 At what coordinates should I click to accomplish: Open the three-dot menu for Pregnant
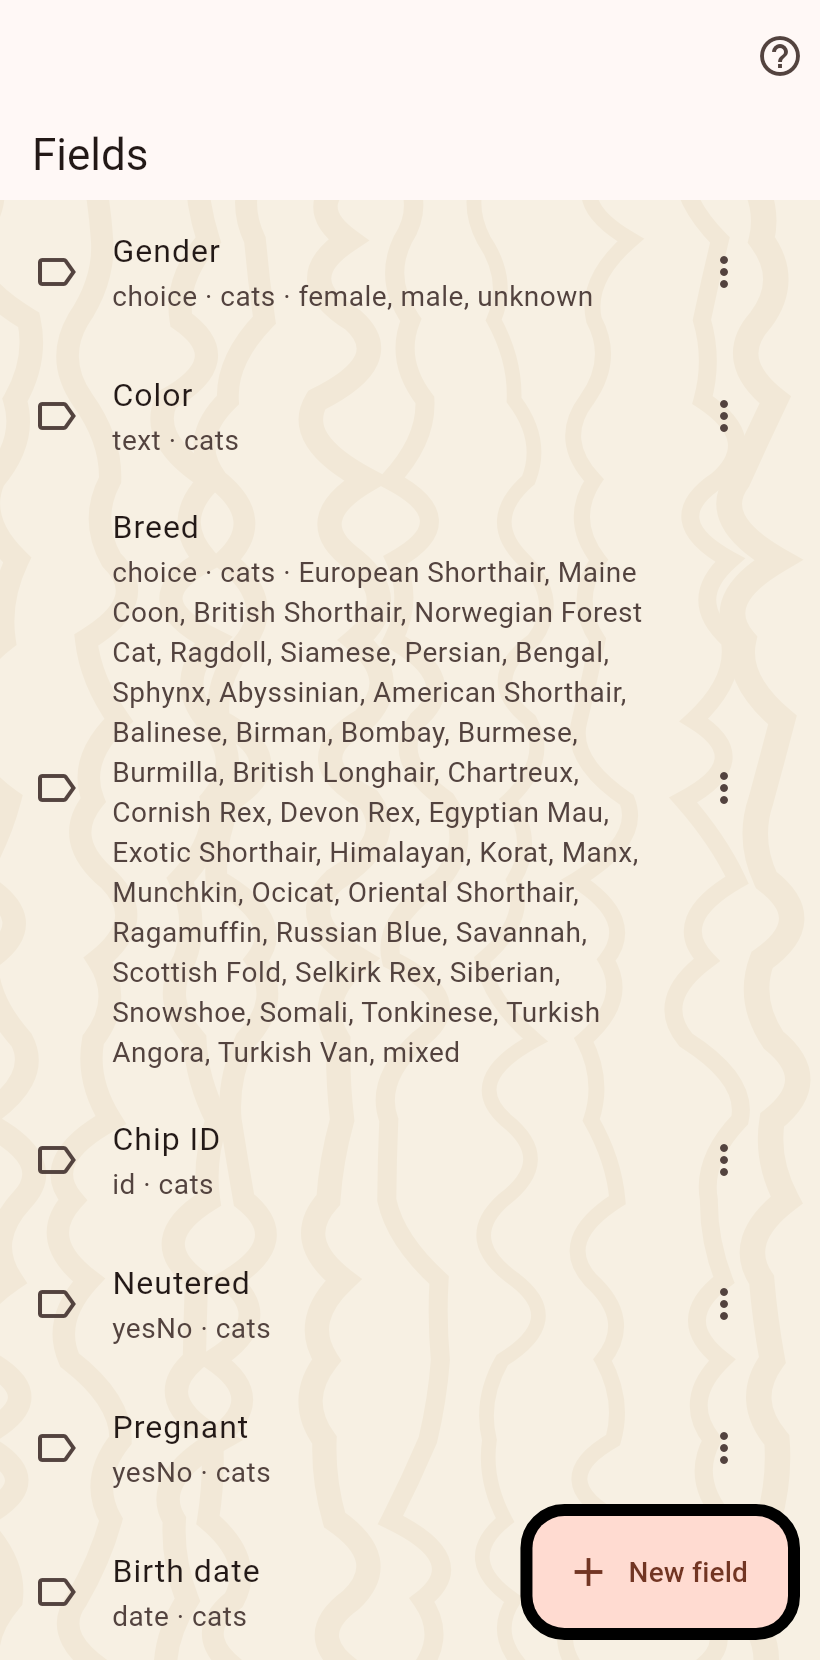point(724,1448)
